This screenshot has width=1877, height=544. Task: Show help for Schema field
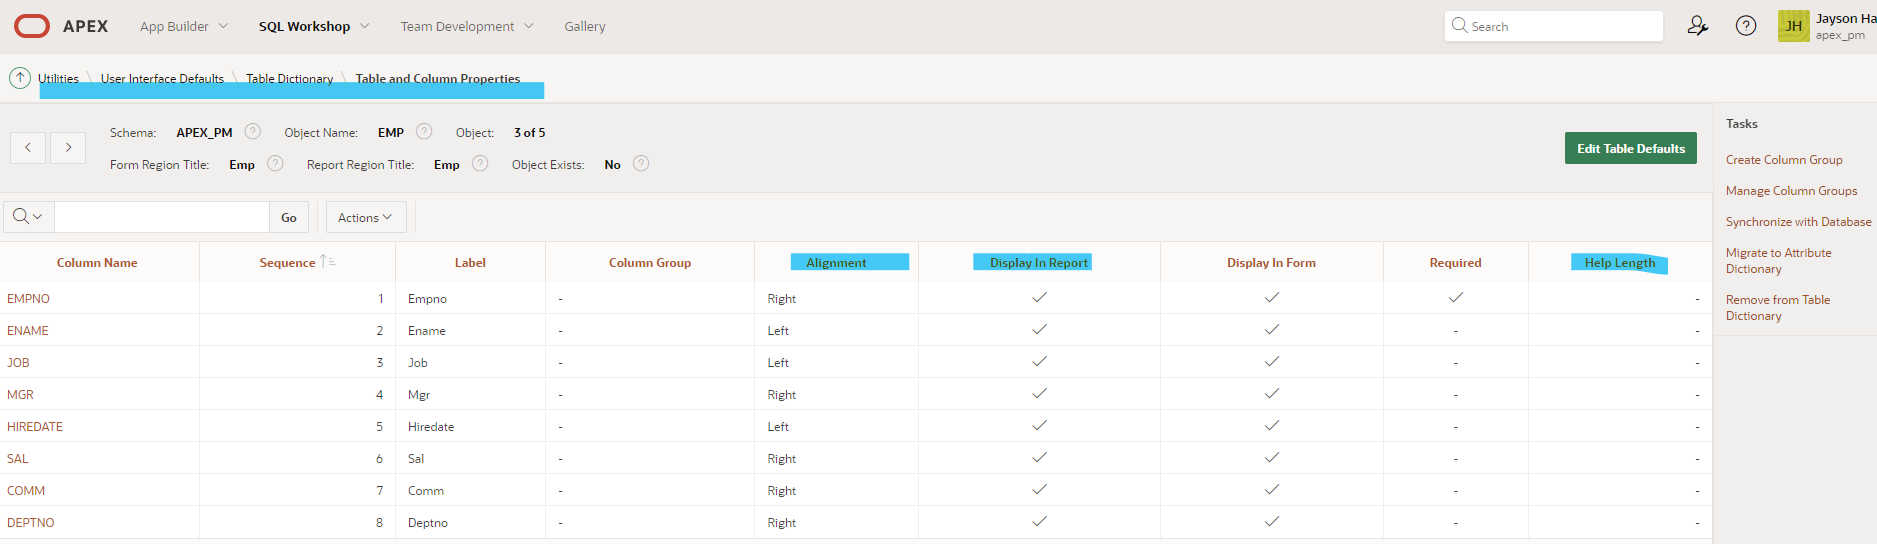click(253, 132)
